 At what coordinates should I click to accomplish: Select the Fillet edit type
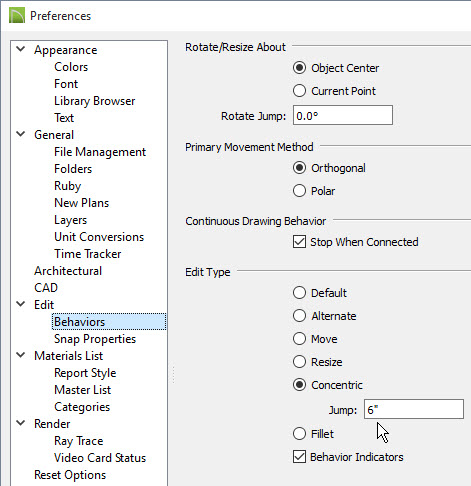299,434
